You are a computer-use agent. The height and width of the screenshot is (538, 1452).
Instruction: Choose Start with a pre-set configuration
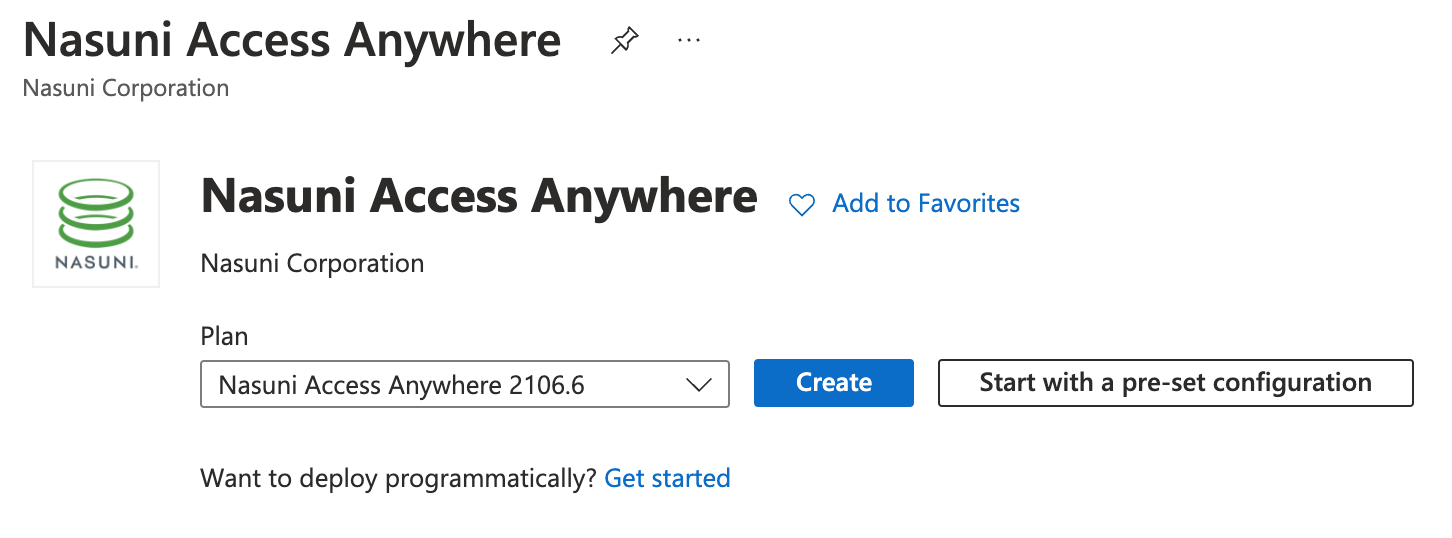[1175, 383]
